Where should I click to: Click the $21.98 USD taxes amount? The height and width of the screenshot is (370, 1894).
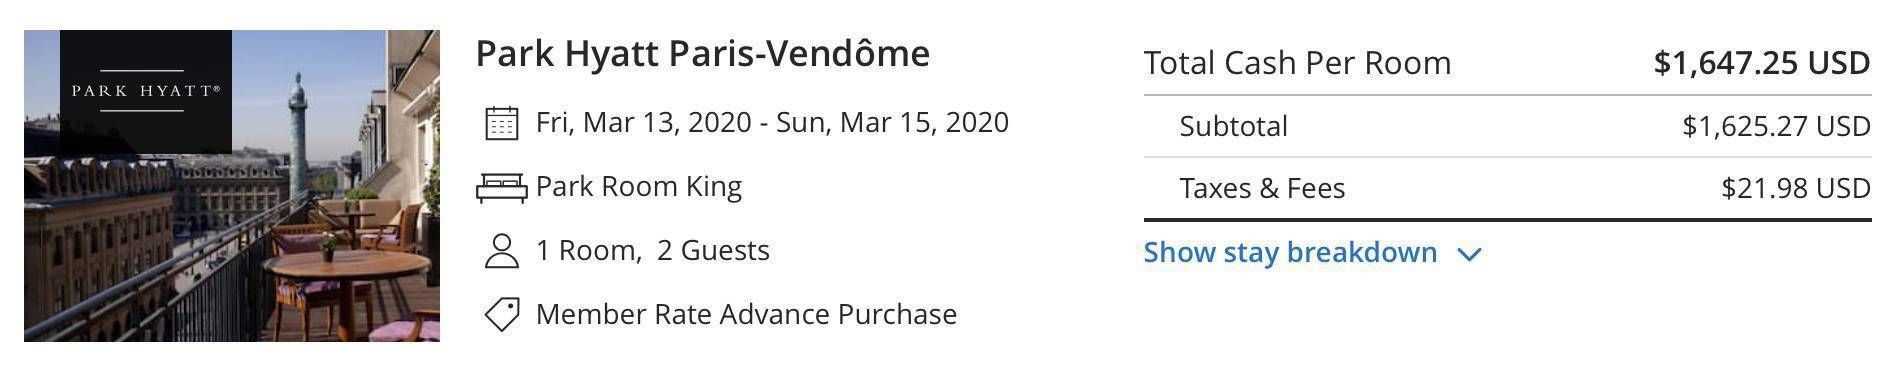pyautogui.click(x=1796, y=188)
